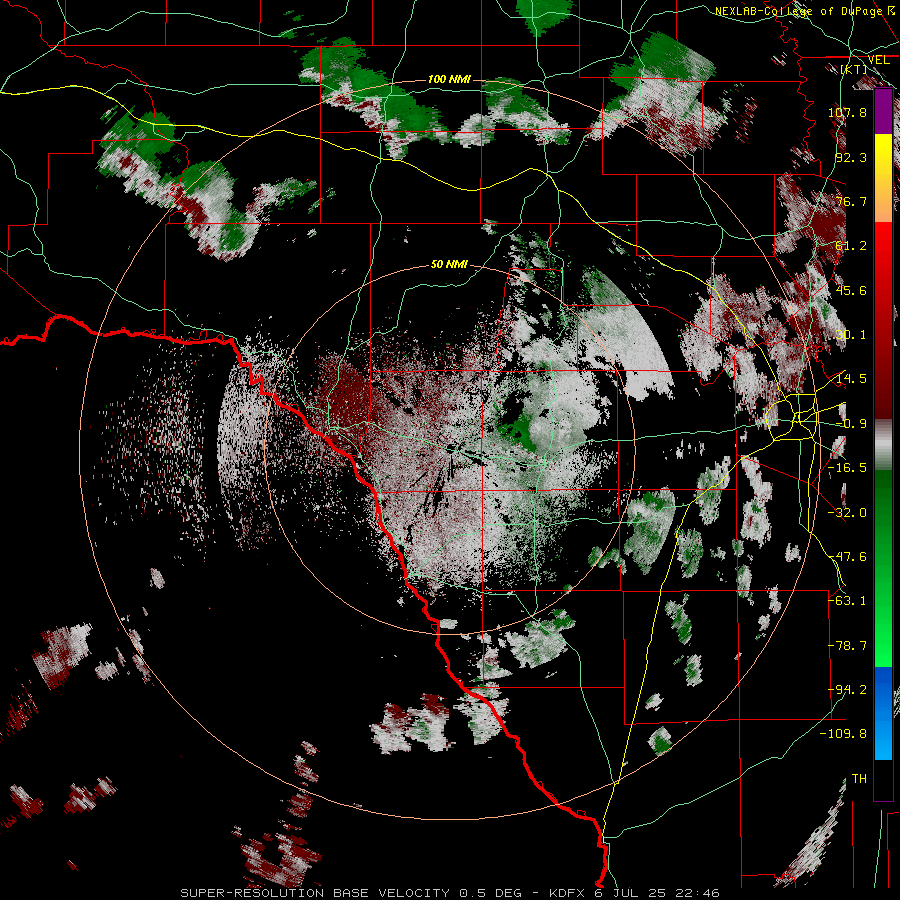Click the -47.6 legend value

pos(847,557)
